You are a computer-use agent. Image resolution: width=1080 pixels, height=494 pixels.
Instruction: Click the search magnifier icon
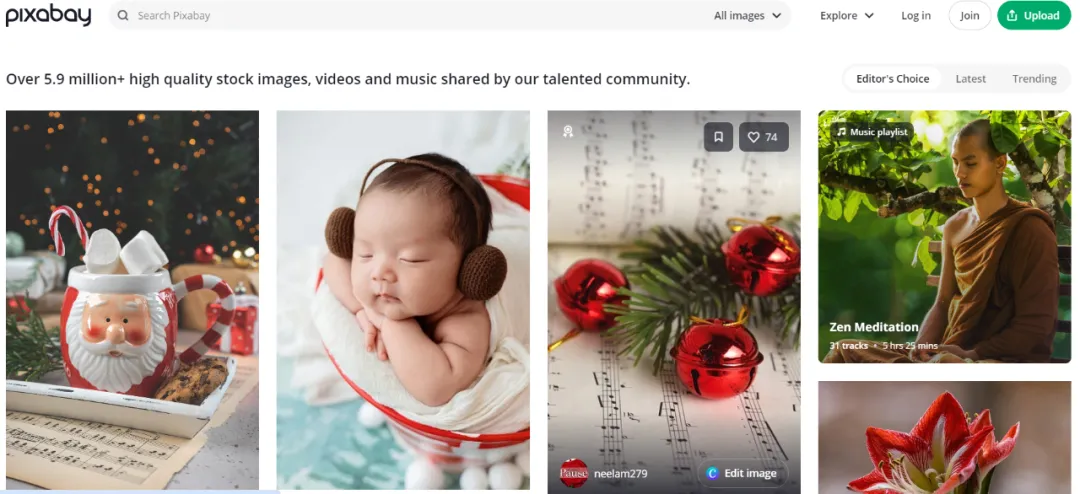[x=123, y=15]
